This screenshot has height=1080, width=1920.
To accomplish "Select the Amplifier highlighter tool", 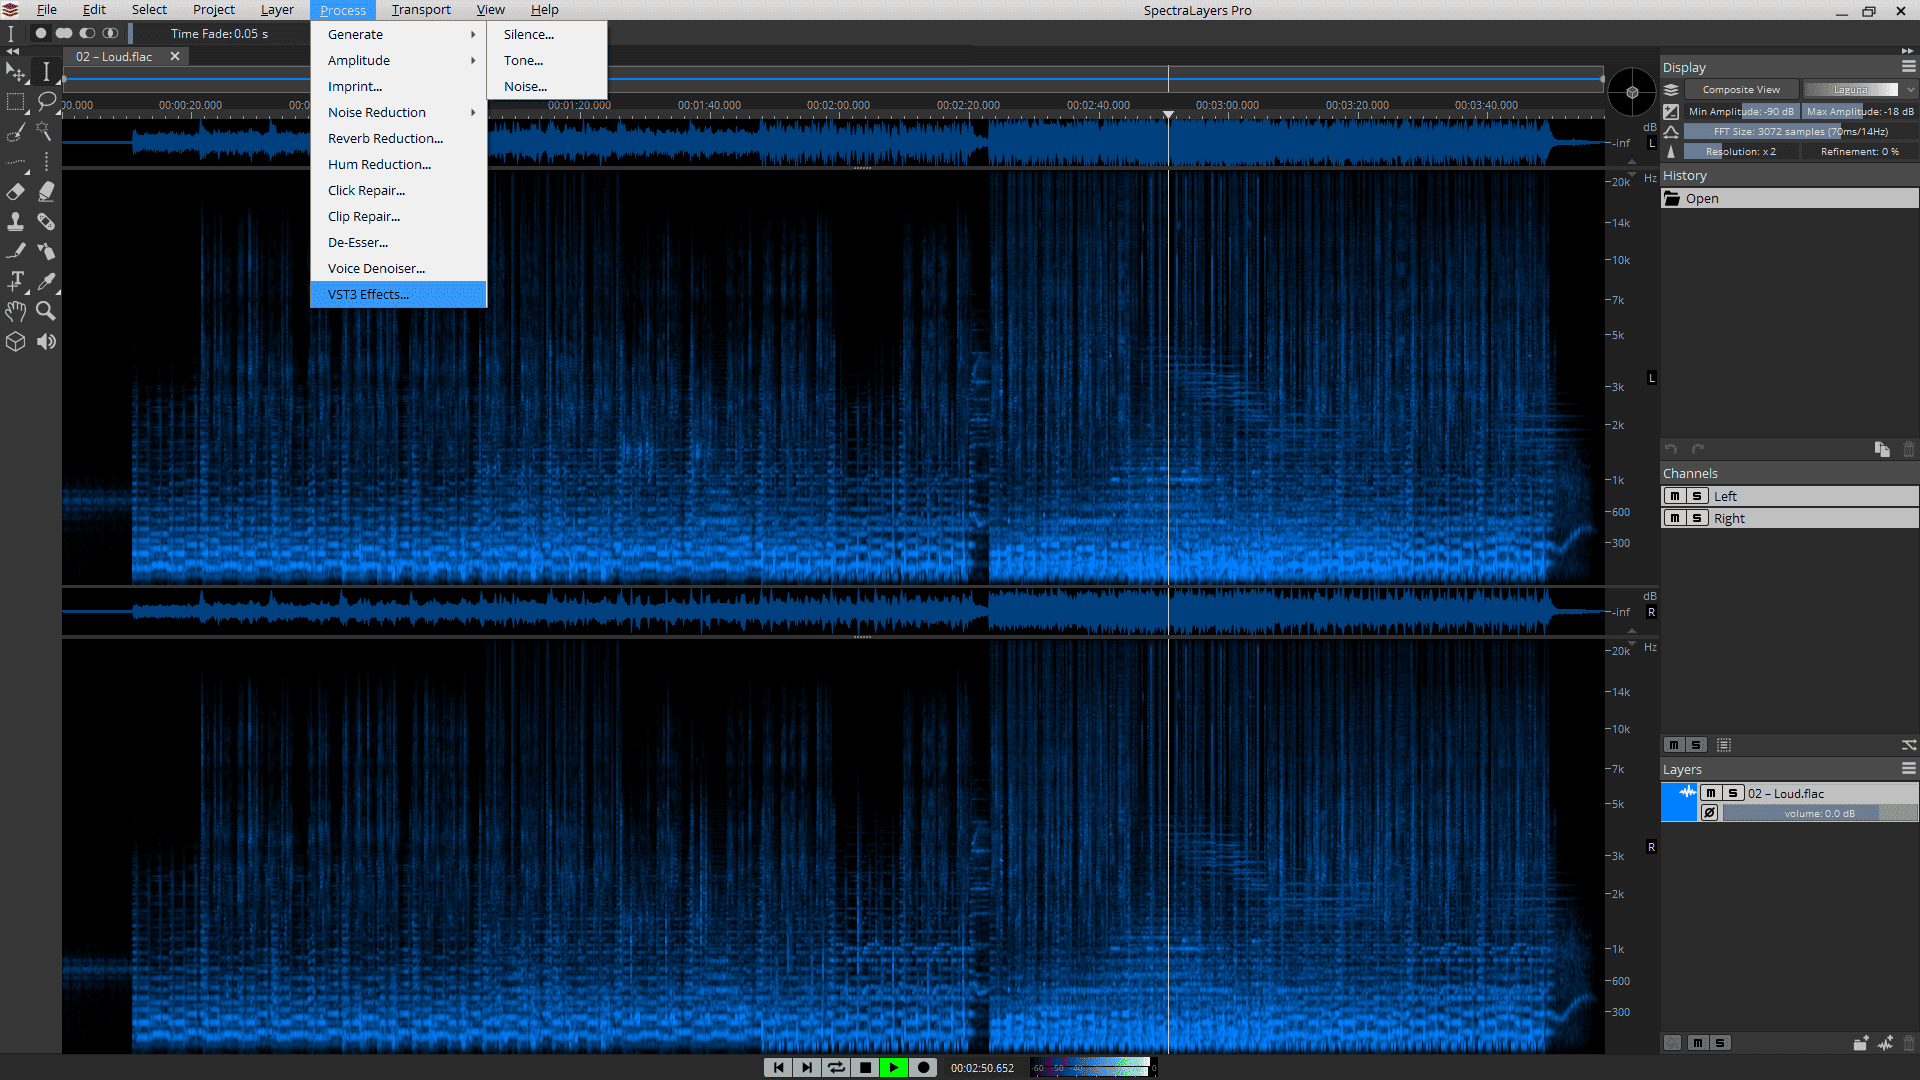I will (x=46, y=192).
